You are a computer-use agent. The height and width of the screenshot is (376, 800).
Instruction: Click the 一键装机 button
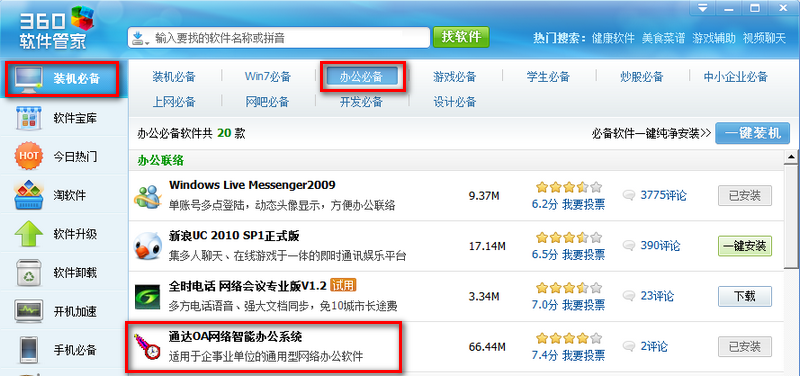pos(753,133)
